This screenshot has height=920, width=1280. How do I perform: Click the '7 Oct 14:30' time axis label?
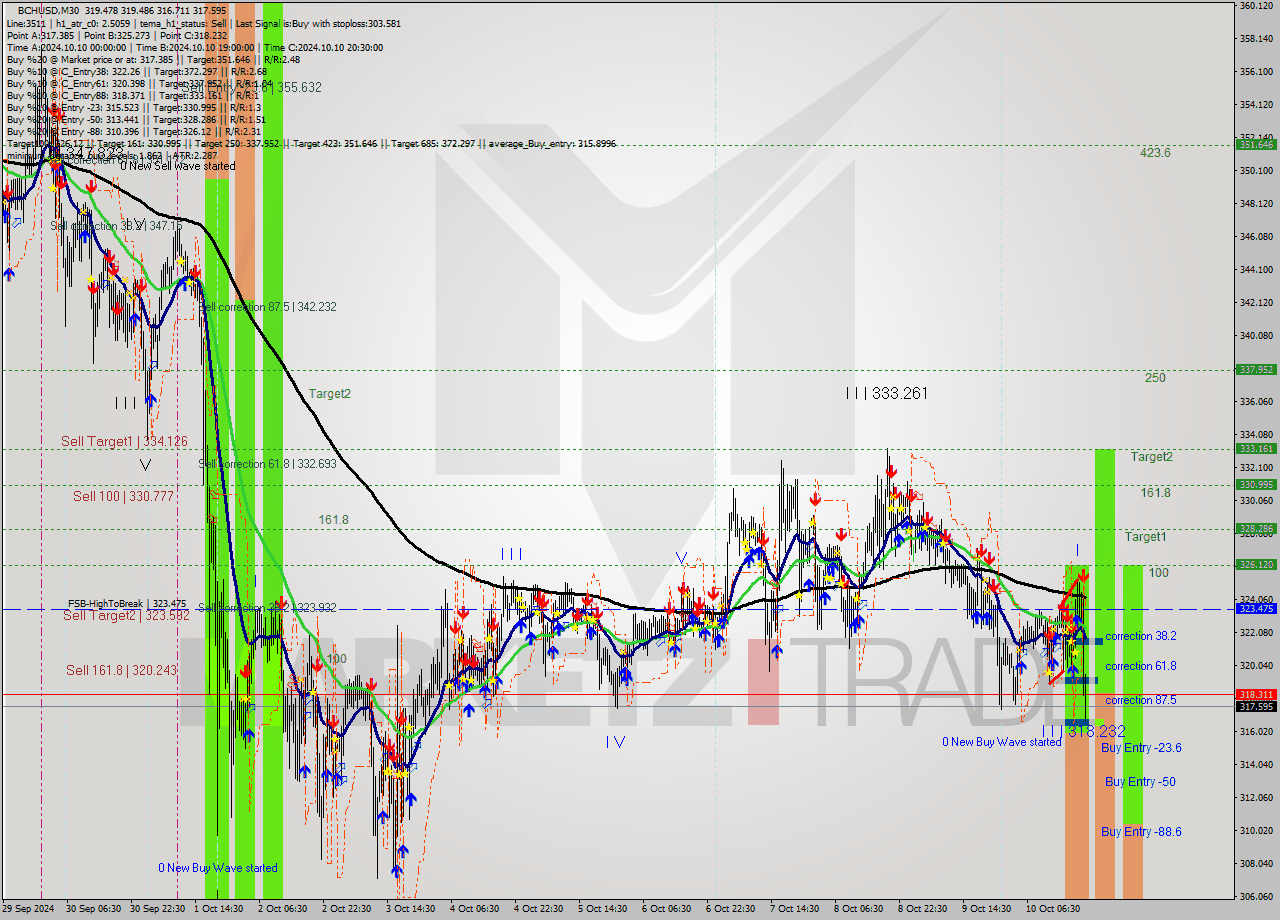click(x=795, y=909)
